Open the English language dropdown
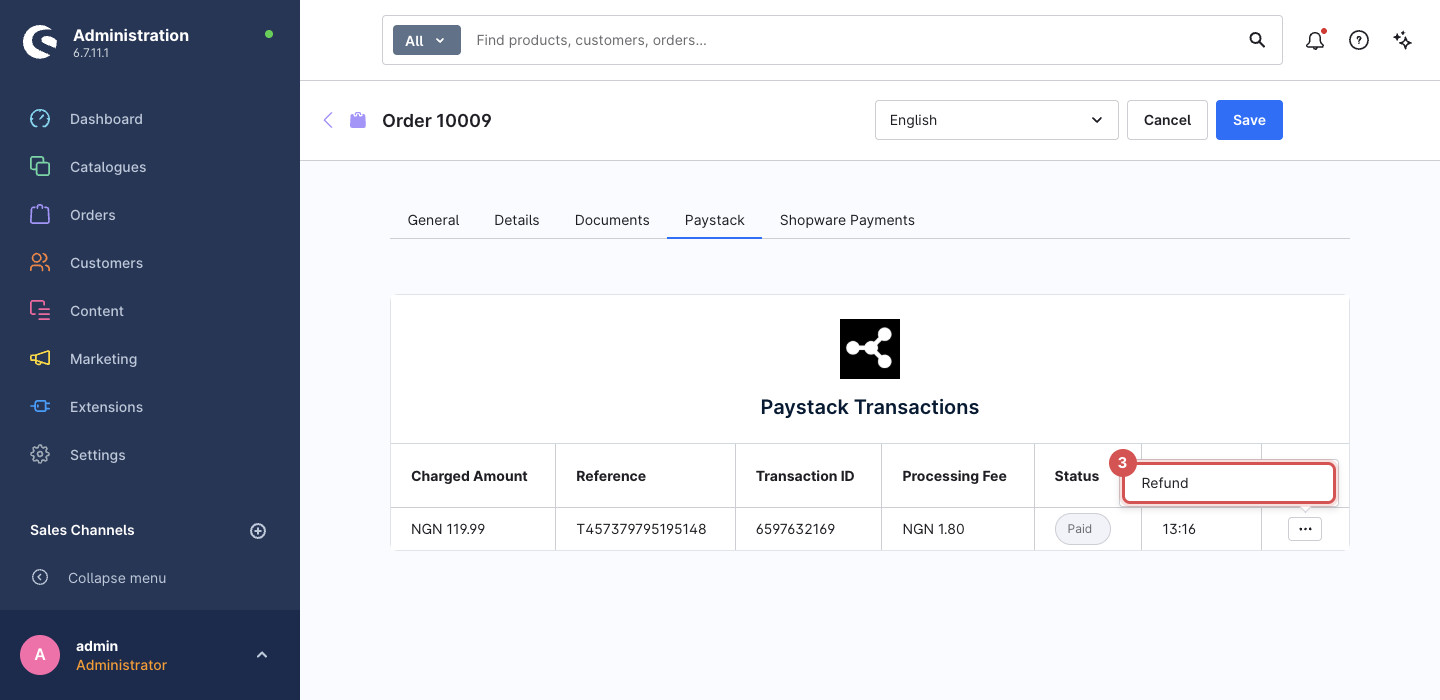The width and height of the screenshot is (1440, 700). tap(997, 120)
